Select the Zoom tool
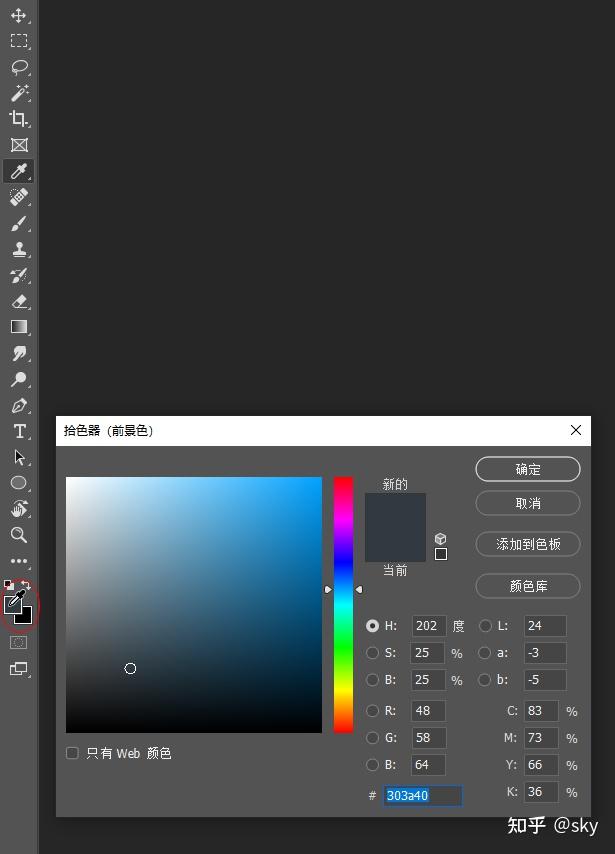Viewport: 615px width, 854px height. 19,535
